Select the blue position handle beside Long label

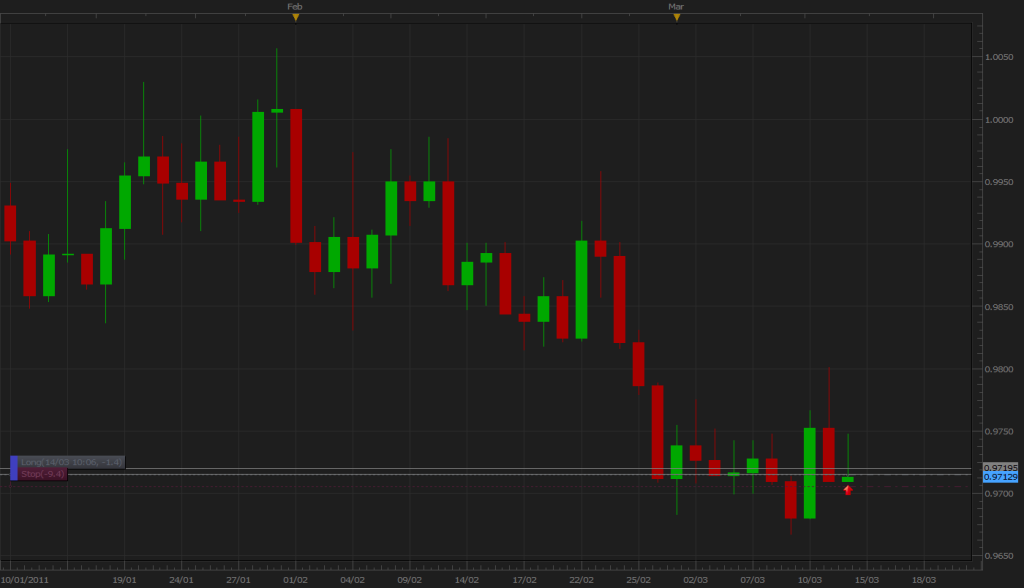tap(14, 468)
